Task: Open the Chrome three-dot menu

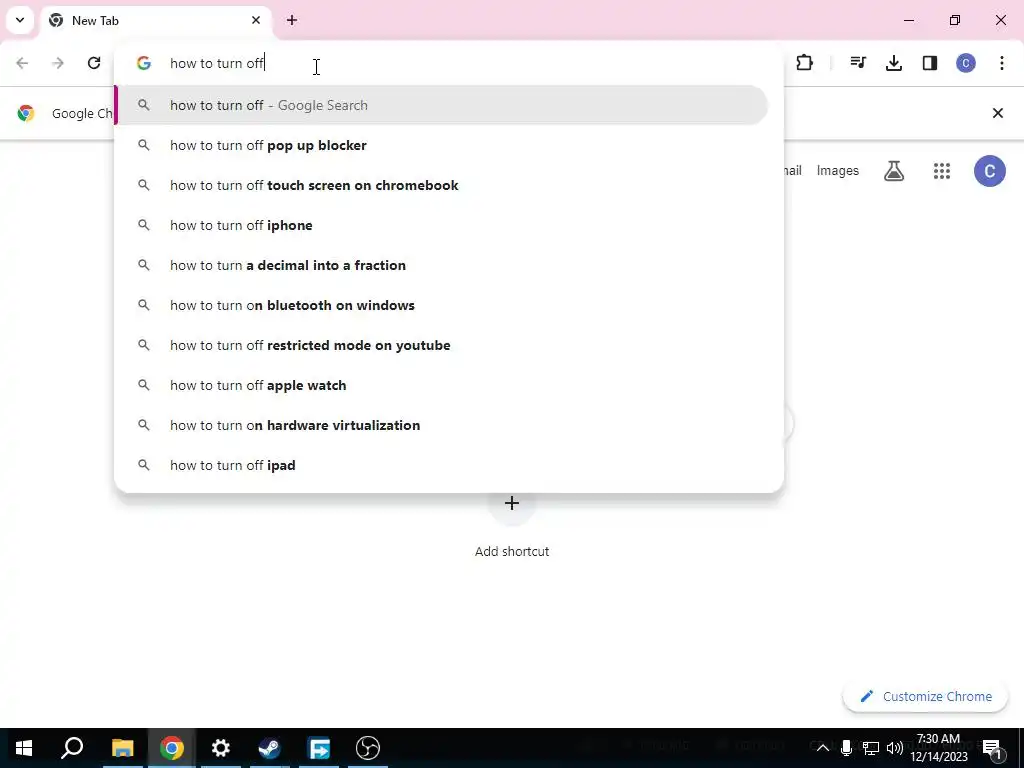Action: (x=1002, y=63)
